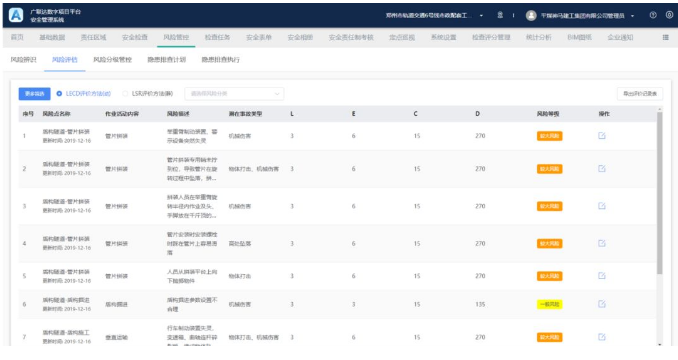Click the export evaluation record button
Viewport: 678px width, 360px height.
tap(640, 94)
